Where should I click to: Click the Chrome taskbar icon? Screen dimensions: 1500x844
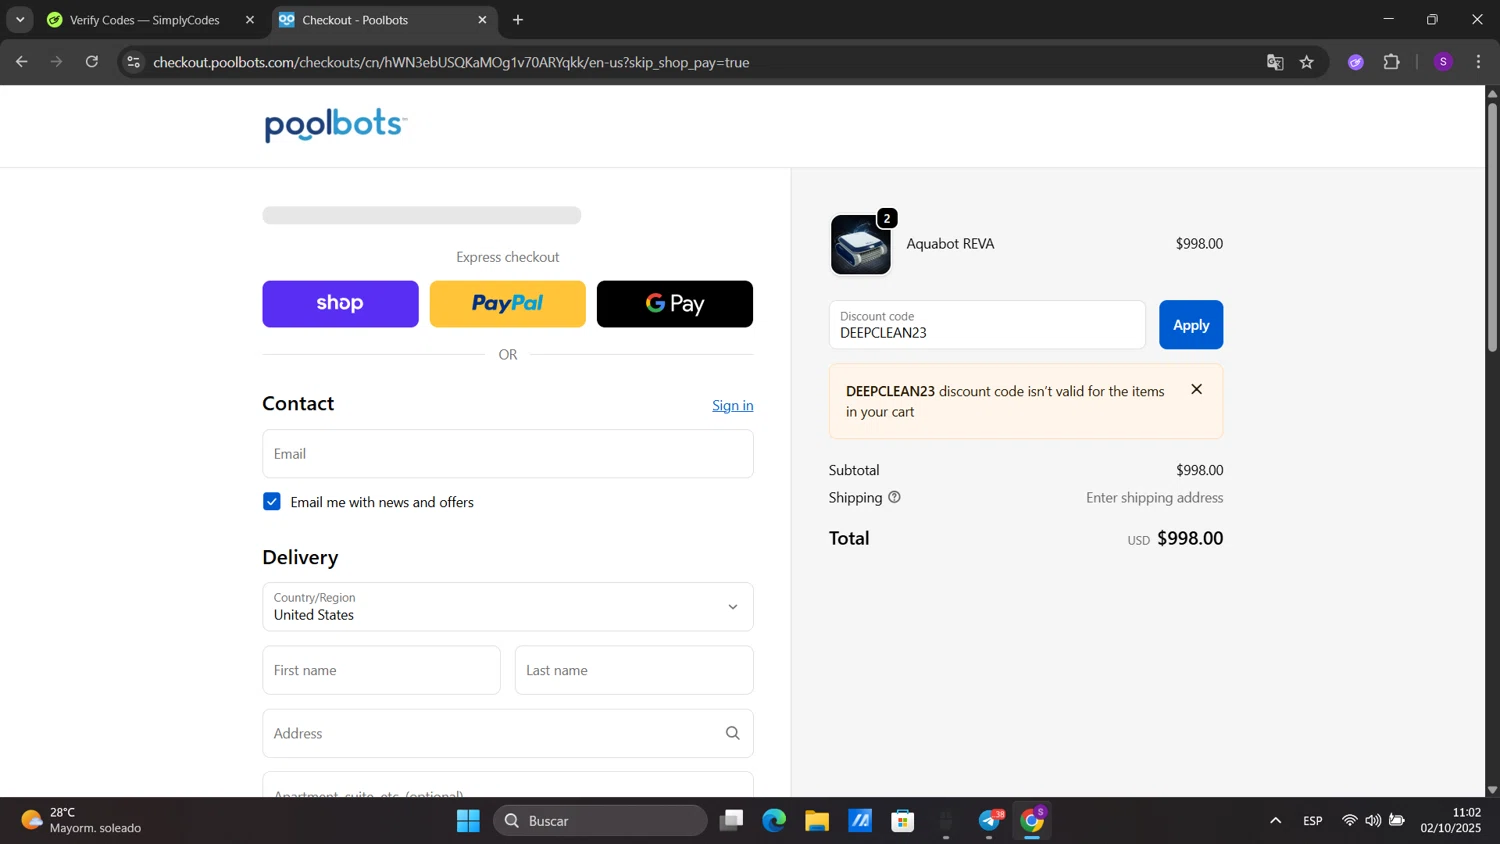(1032, 821)
